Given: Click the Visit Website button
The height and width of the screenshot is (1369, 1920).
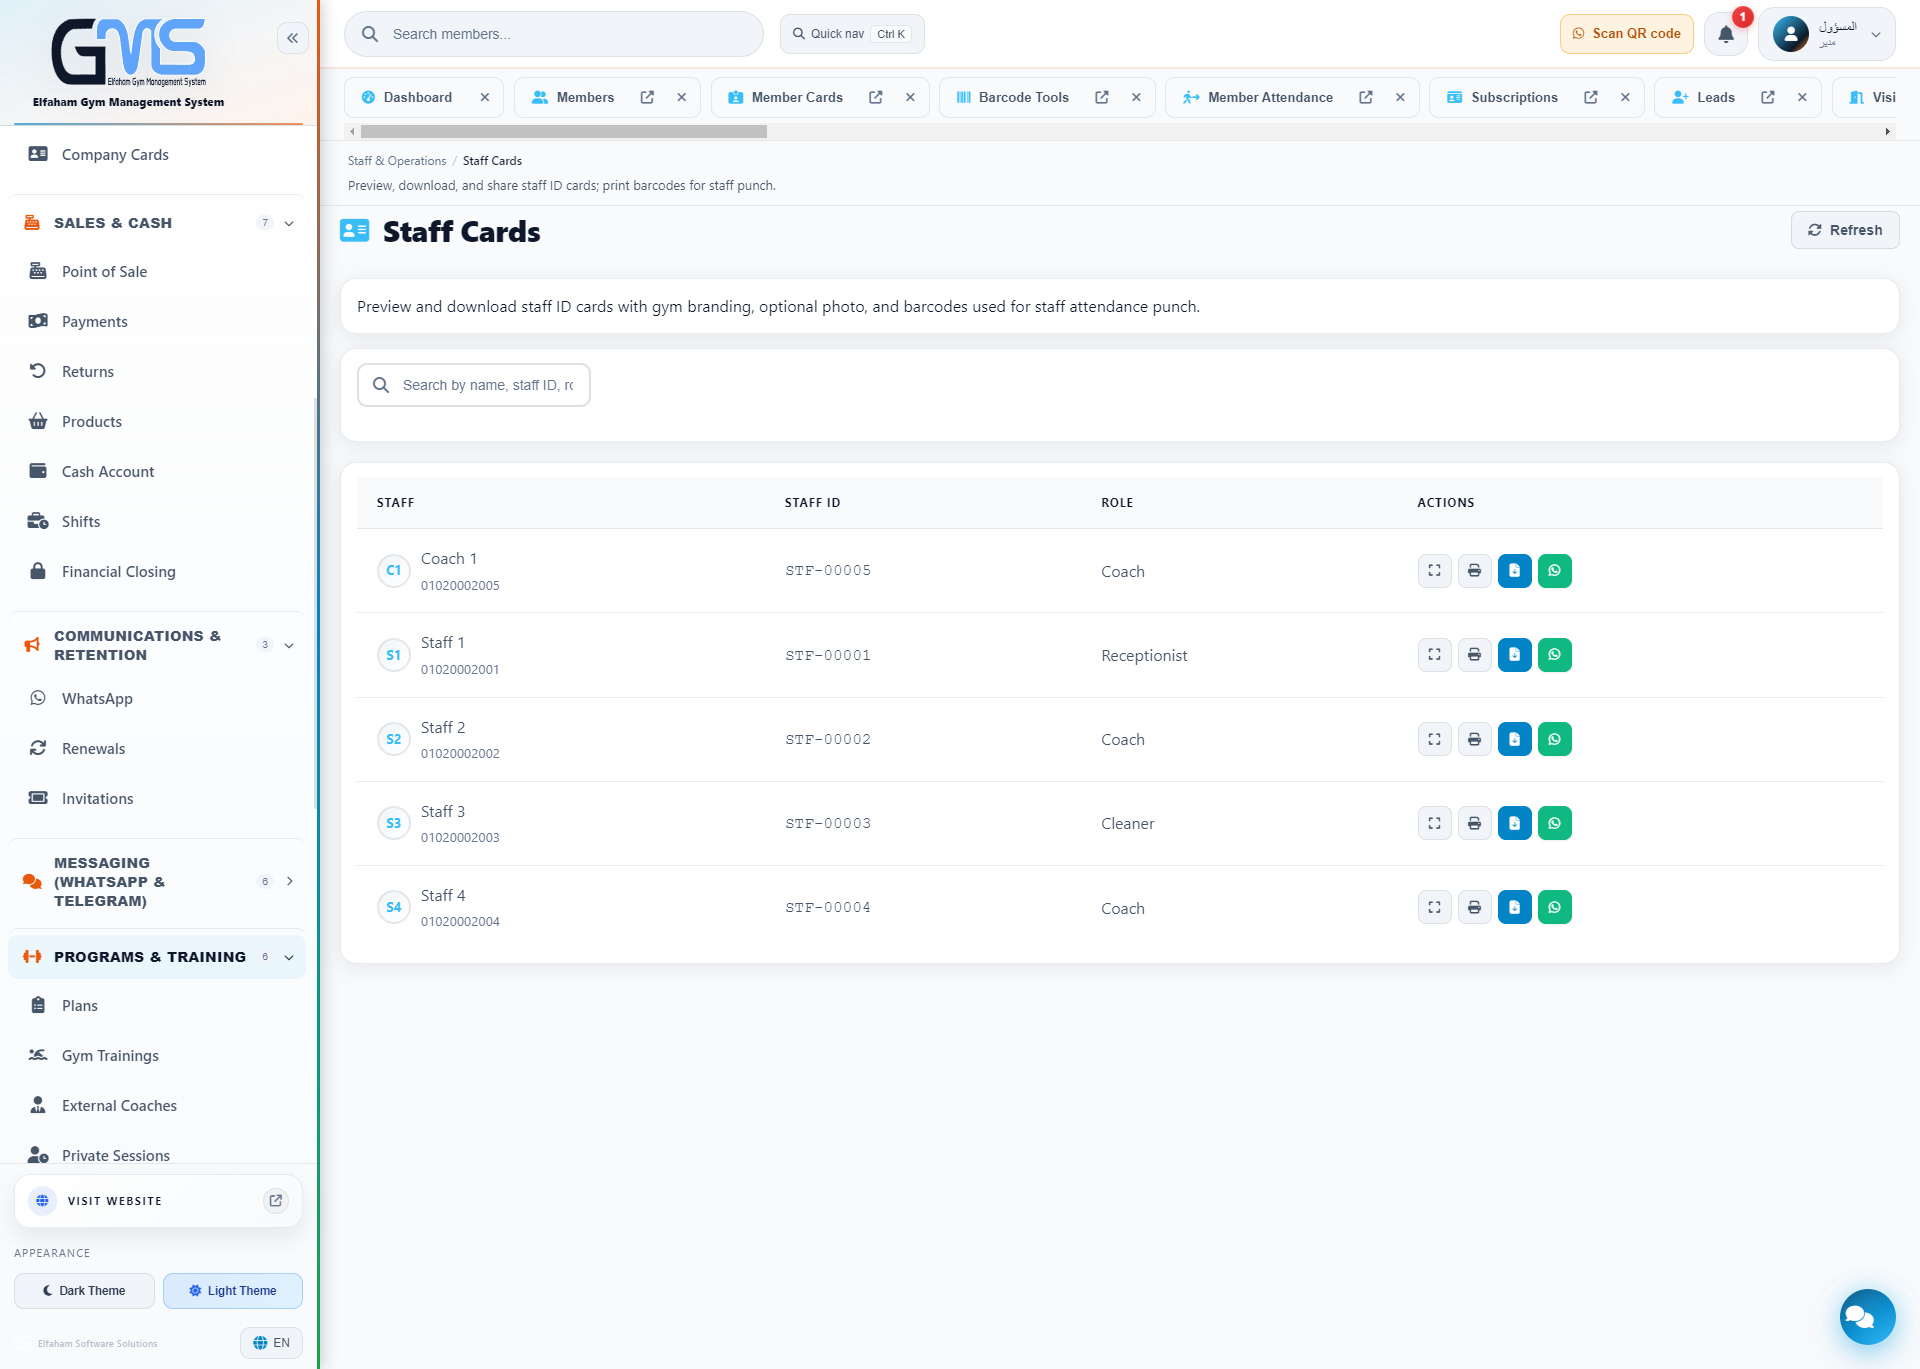Looking at the screenshot, I should point(158,1201).
